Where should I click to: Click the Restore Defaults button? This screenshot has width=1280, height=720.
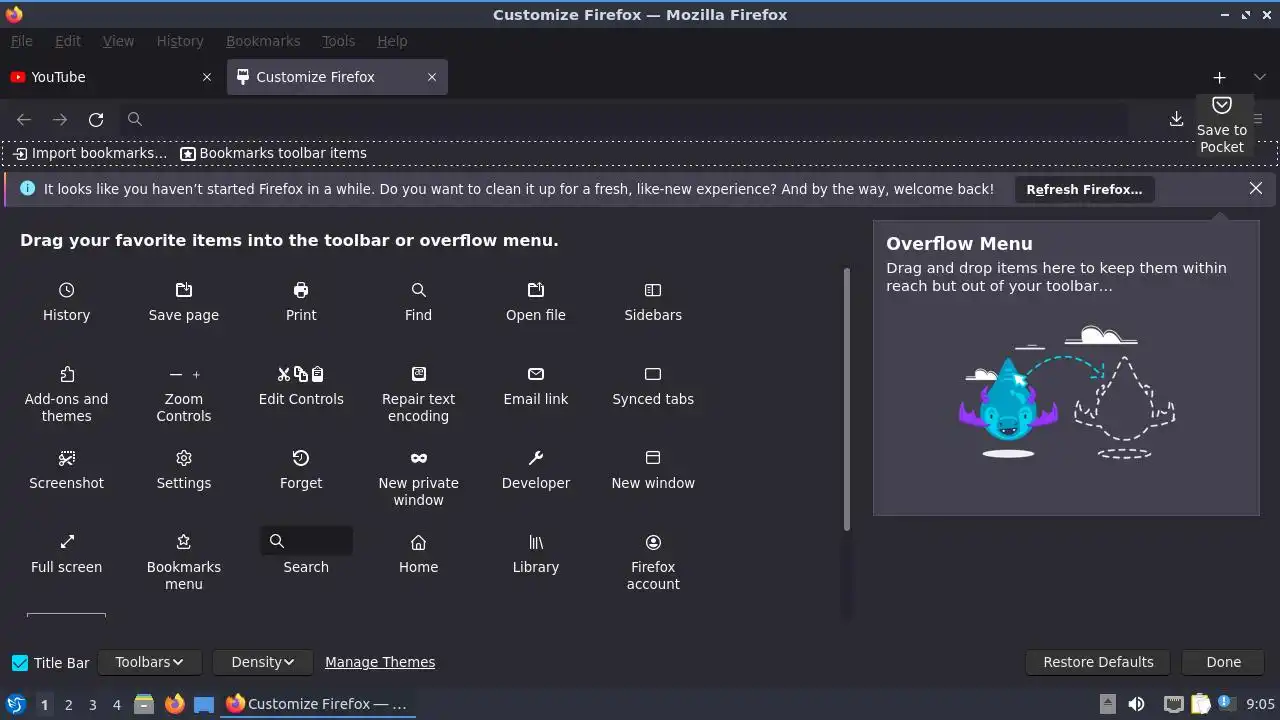coord(1098,662)
